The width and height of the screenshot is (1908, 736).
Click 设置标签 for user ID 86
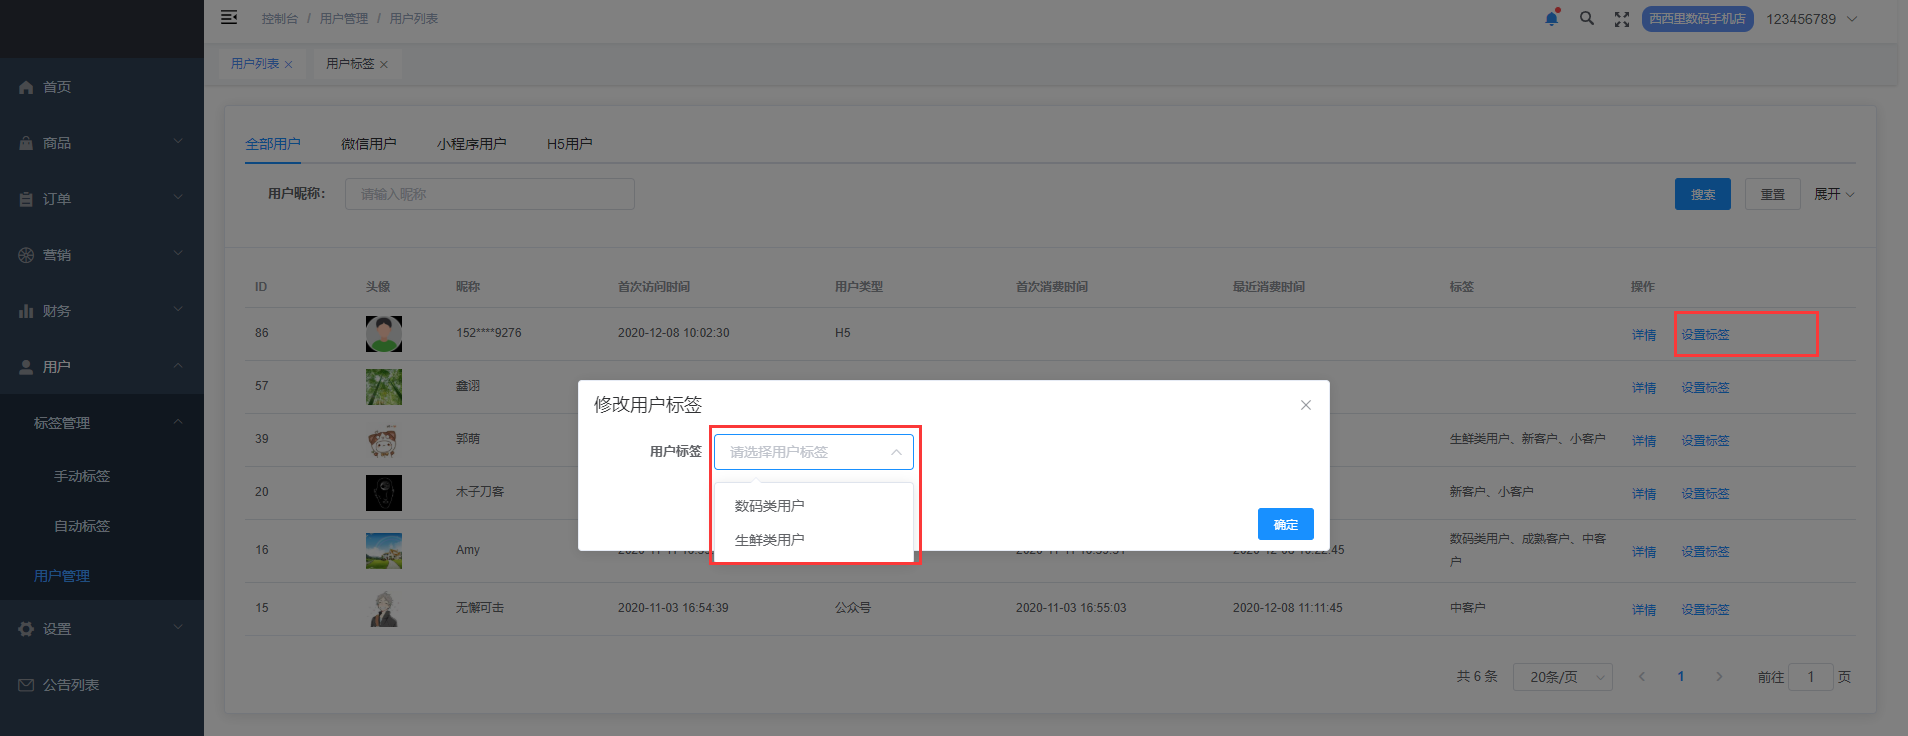point(1705,335)
